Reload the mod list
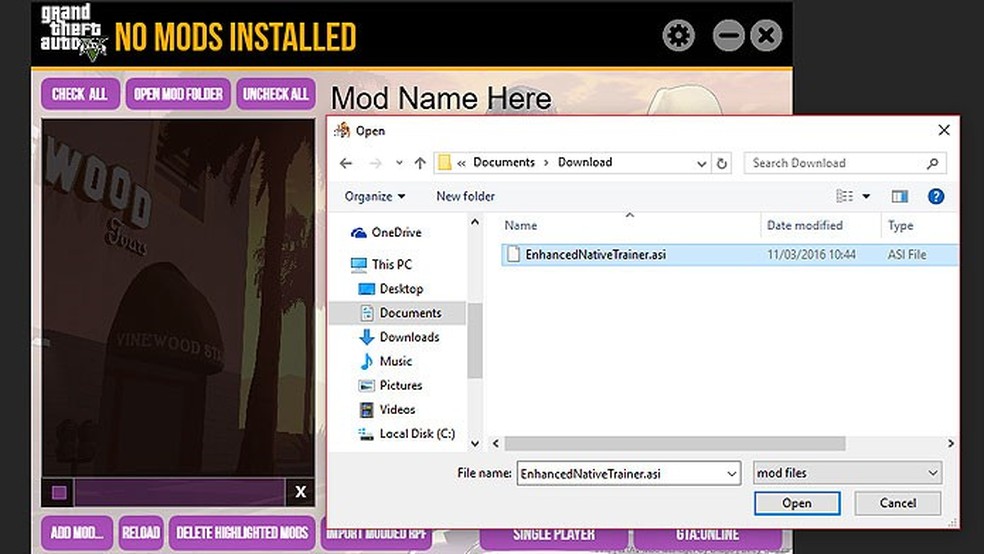 [x=141, y=533]
